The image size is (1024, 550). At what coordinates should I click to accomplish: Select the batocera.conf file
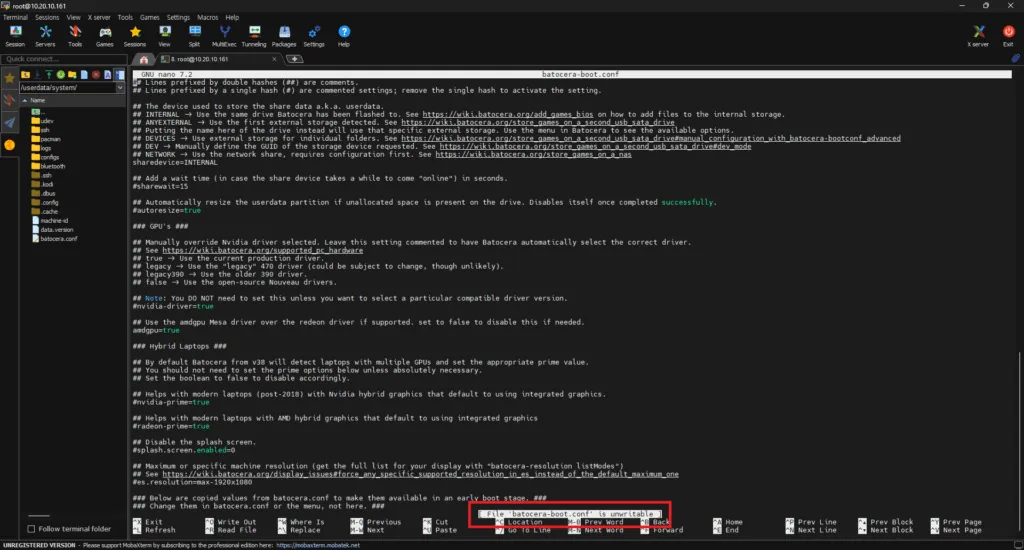pyautogui.click(x=55, y=239)
